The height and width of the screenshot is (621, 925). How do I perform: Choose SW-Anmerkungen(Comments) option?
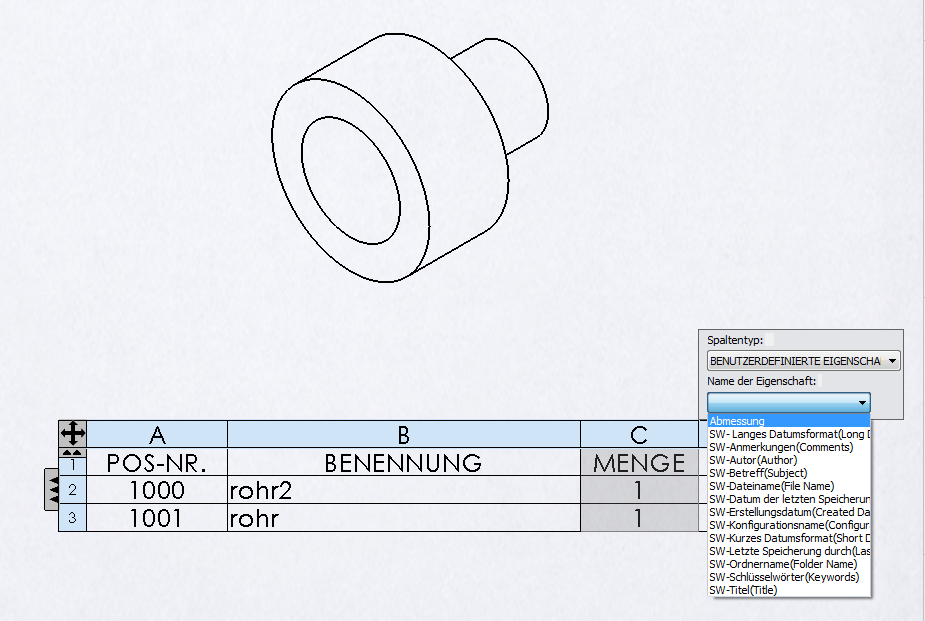coord(789,447)
